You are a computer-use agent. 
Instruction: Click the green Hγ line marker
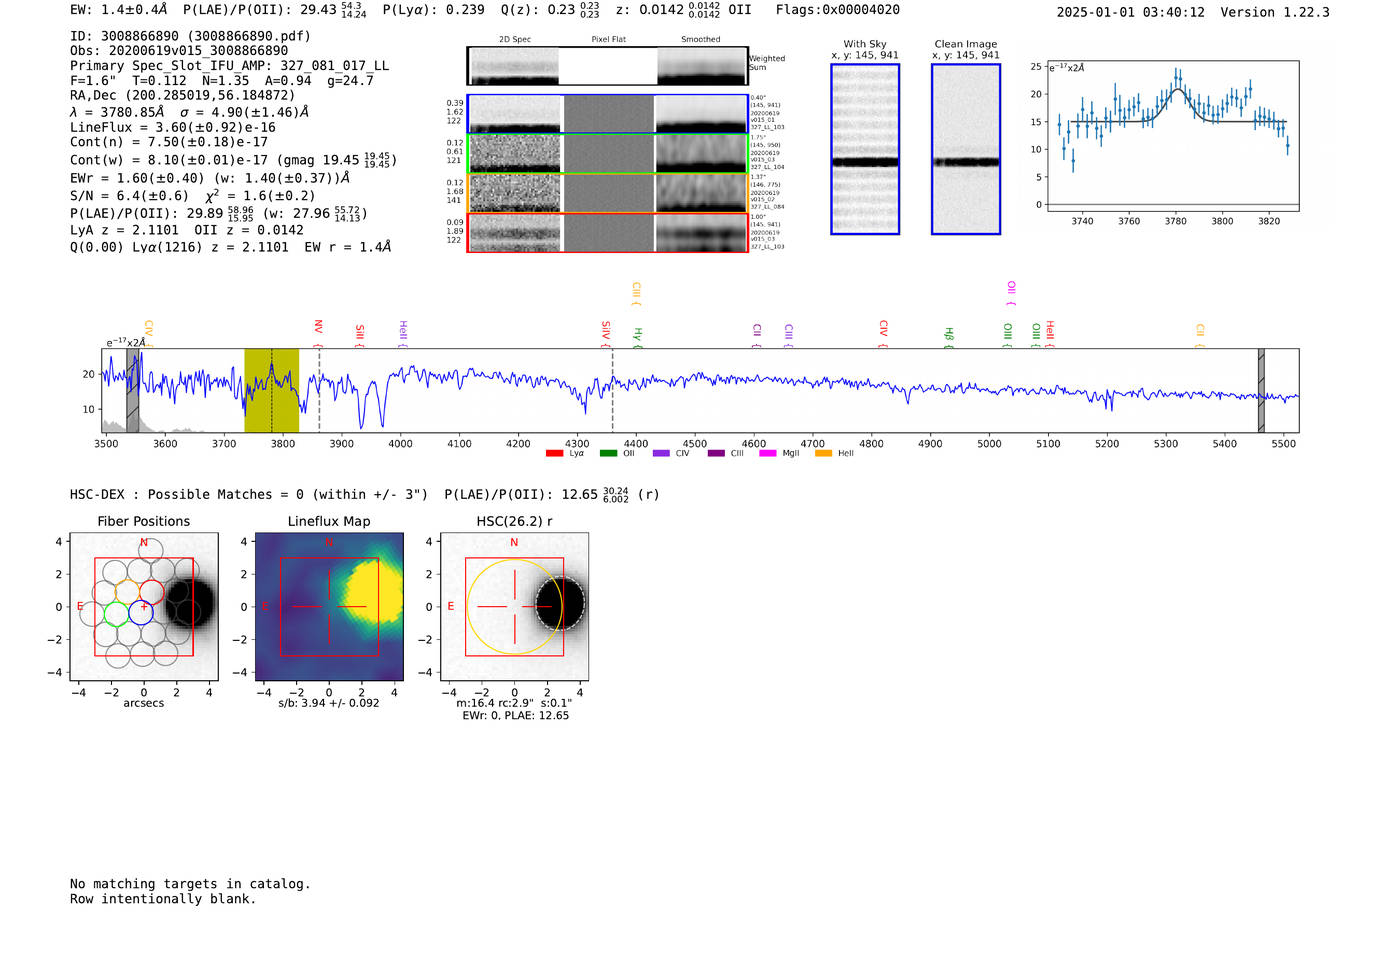click(x=637, y=337)
